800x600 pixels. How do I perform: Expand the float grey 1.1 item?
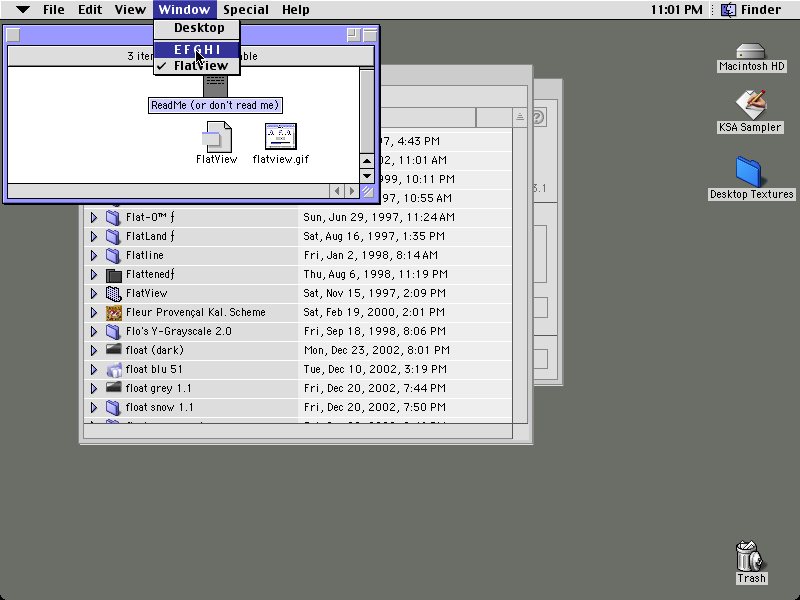[94, 388]
